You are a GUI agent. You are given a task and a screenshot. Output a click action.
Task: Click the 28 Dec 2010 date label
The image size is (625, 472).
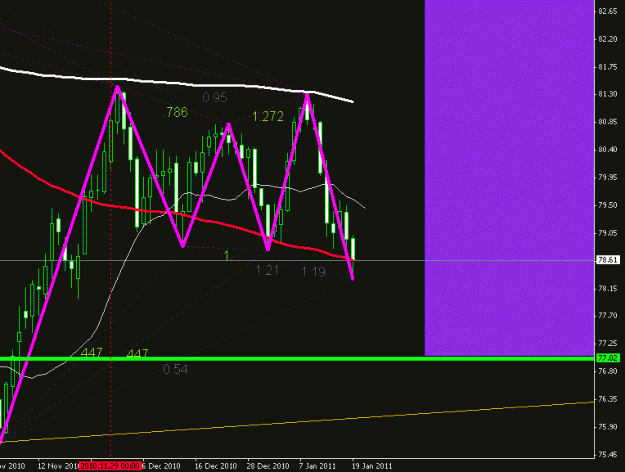coord(268,466)
